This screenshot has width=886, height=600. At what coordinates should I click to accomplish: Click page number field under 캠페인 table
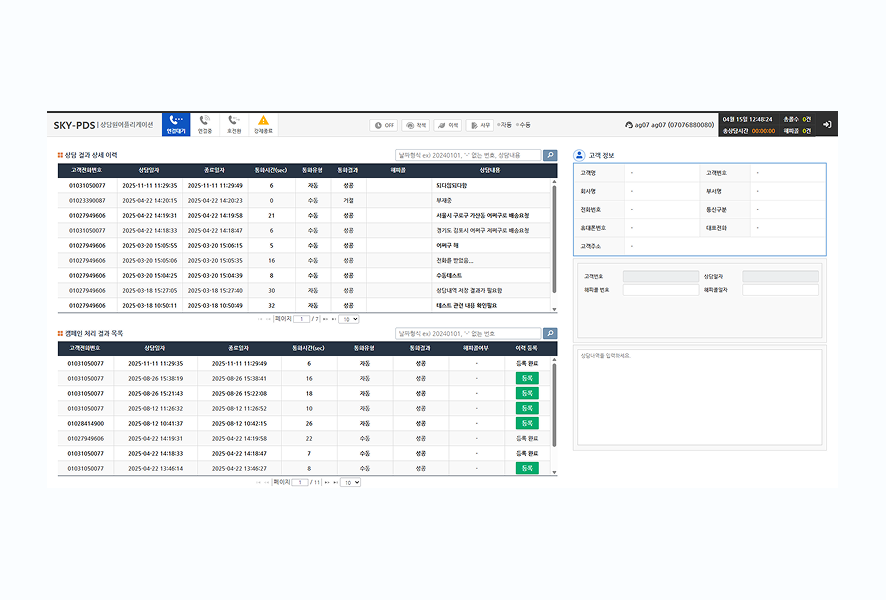(300, 482)
